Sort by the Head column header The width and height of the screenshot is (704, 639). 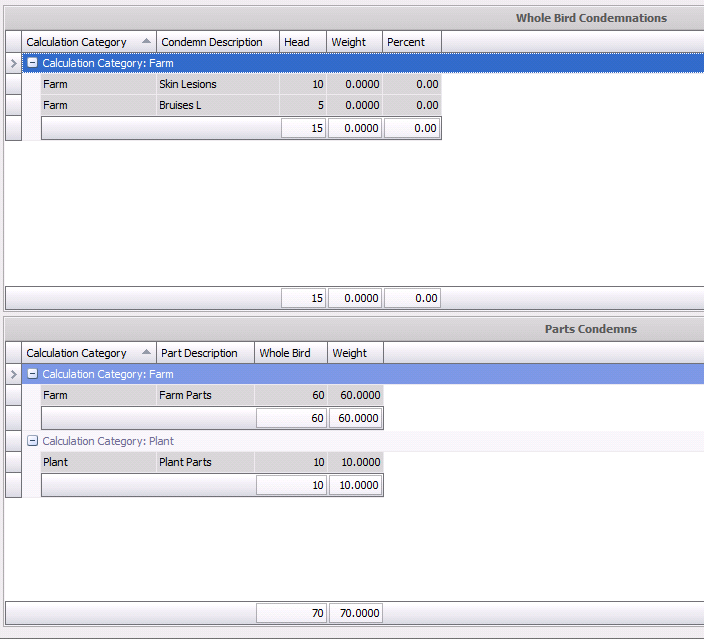302,42
